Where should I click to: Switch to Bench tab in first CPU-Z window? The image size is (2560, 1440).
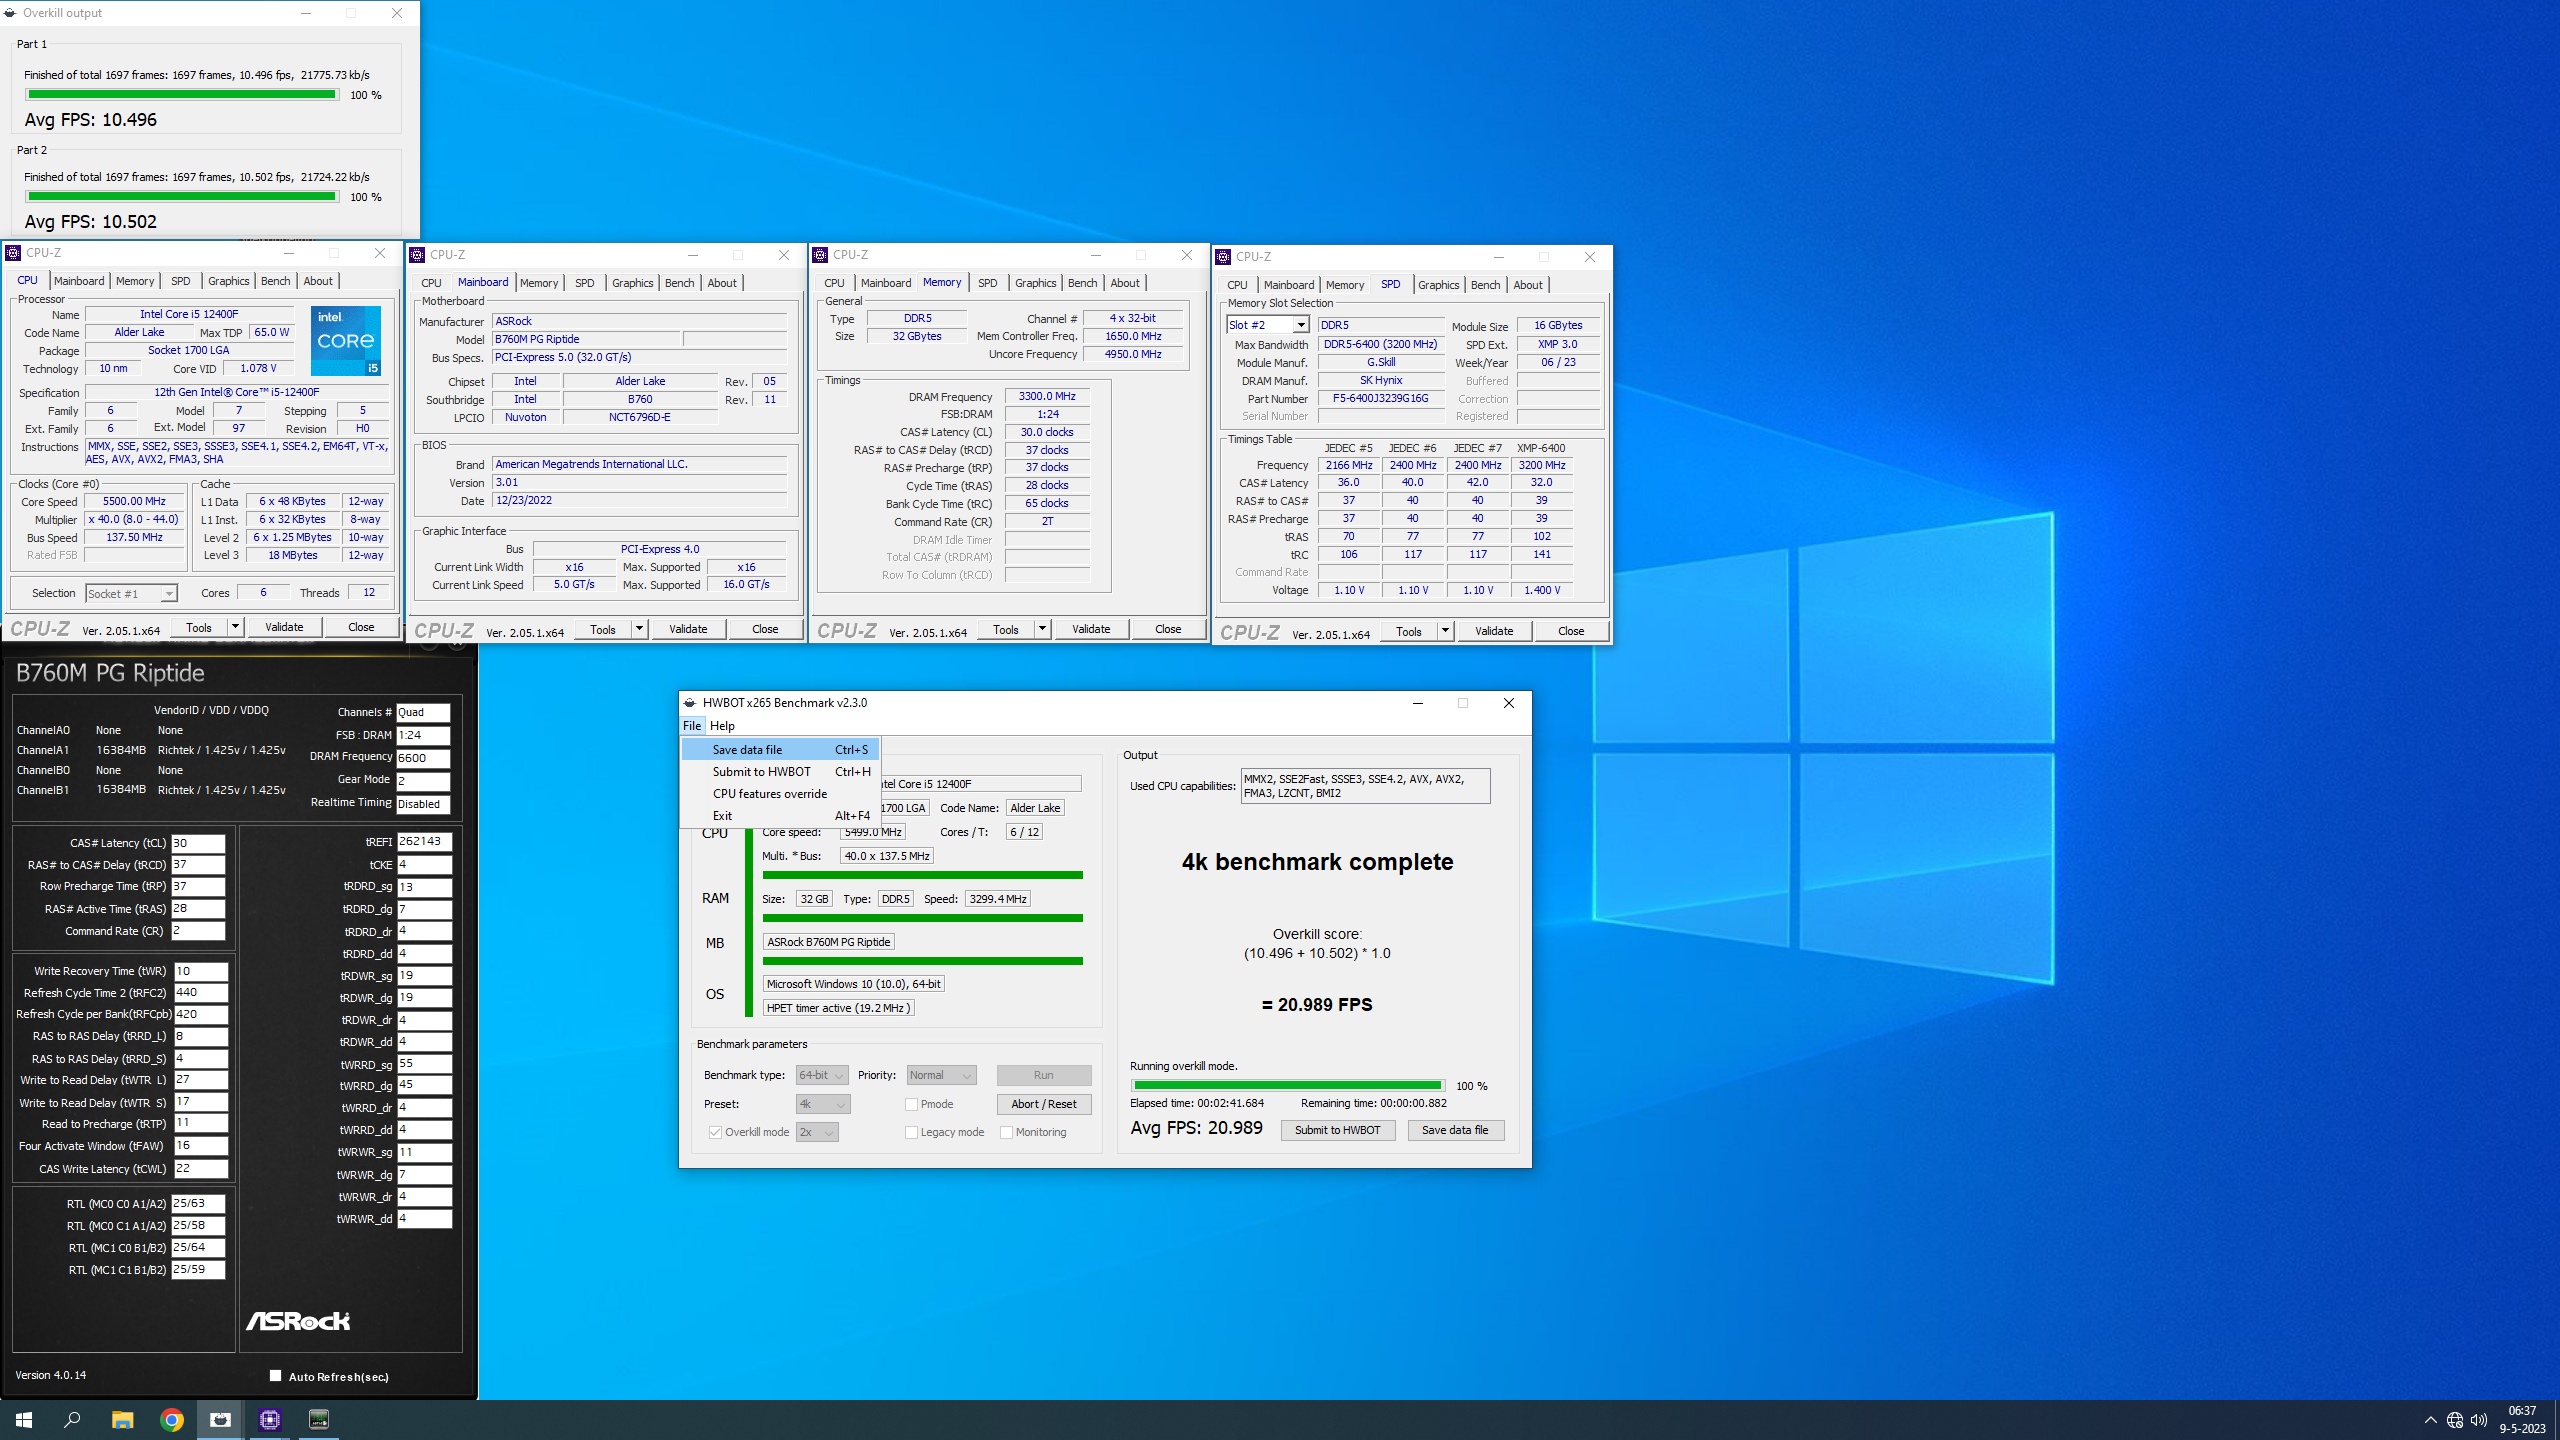pyautogui.click(x=276, y=281)
